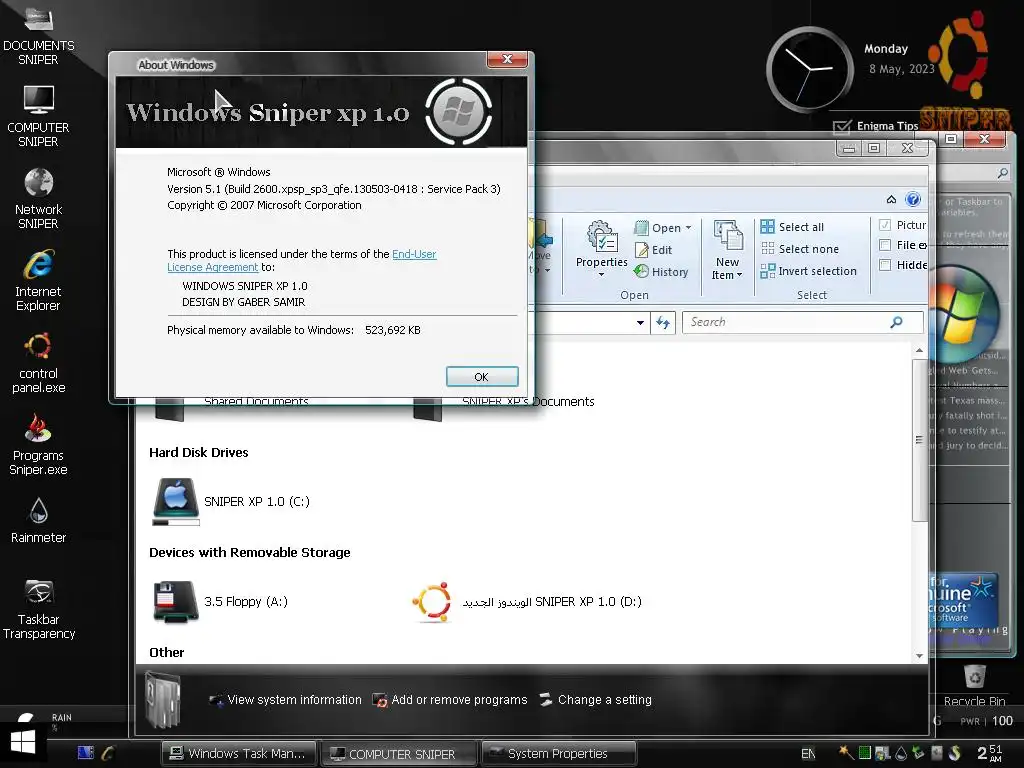Open DOCUMENTS SNIPER desktop icon
1024x768 pixels.
pos(39,36)
